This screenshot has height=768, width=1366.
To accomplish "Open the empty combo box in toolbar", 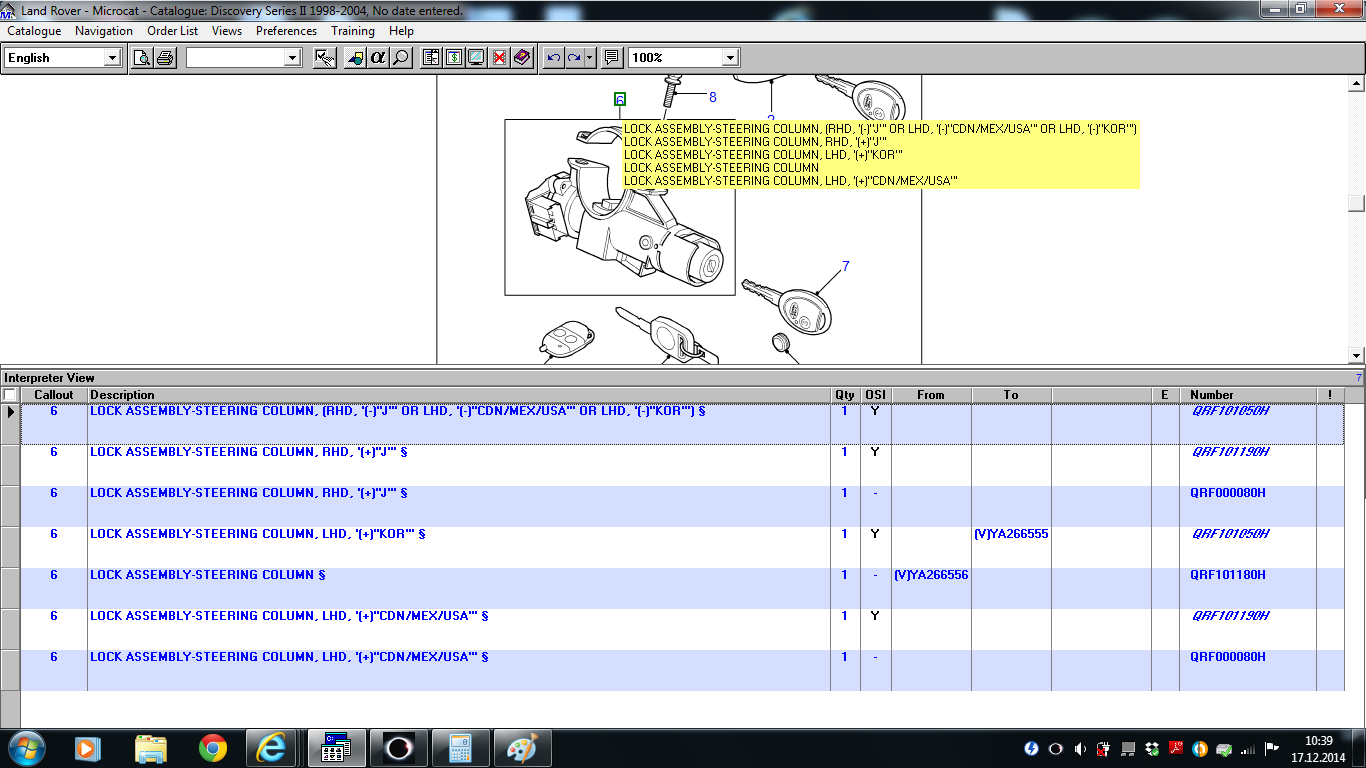I will point(292,58).
